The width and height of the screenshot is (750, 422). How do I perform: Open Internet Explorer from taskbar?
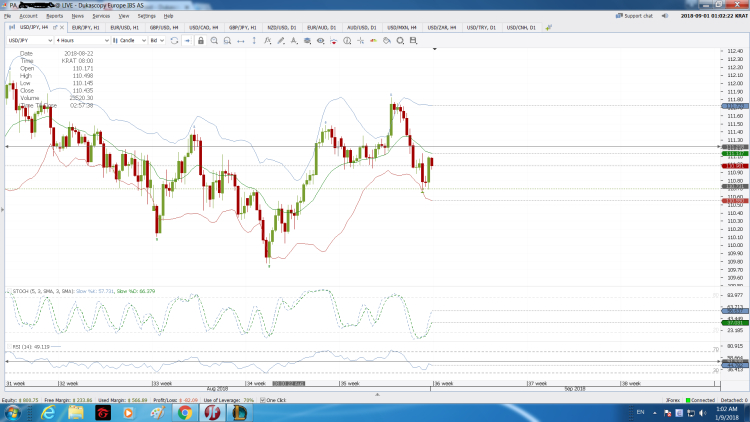point(48,412)
